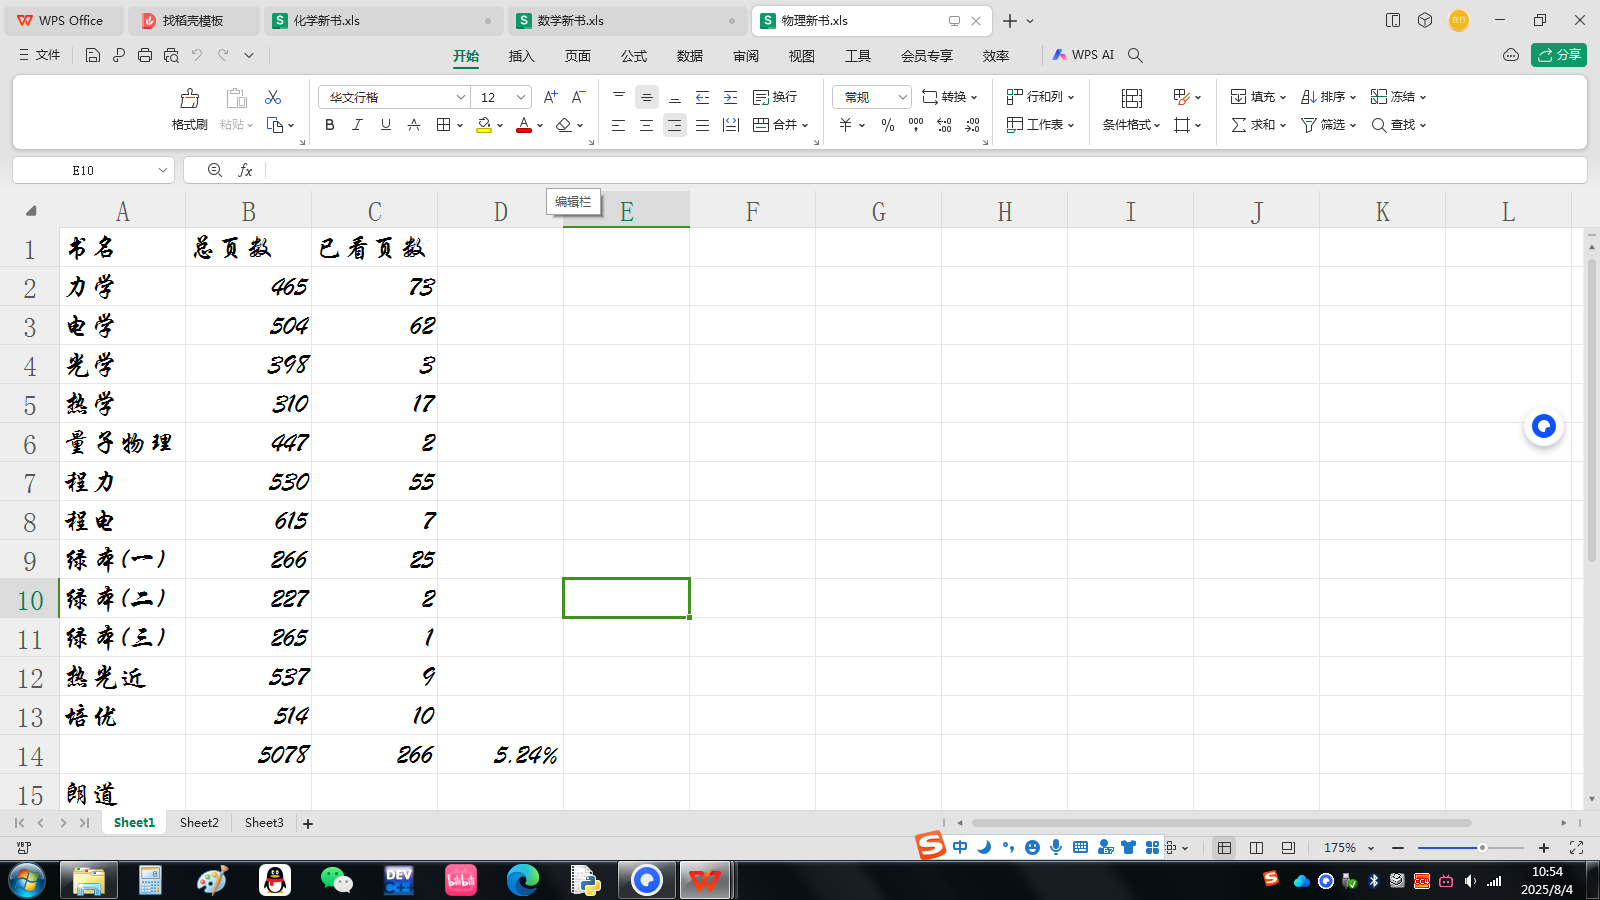Toggle Underline formatting
This screenshot has height=900, width=1600.
(386, 125)
